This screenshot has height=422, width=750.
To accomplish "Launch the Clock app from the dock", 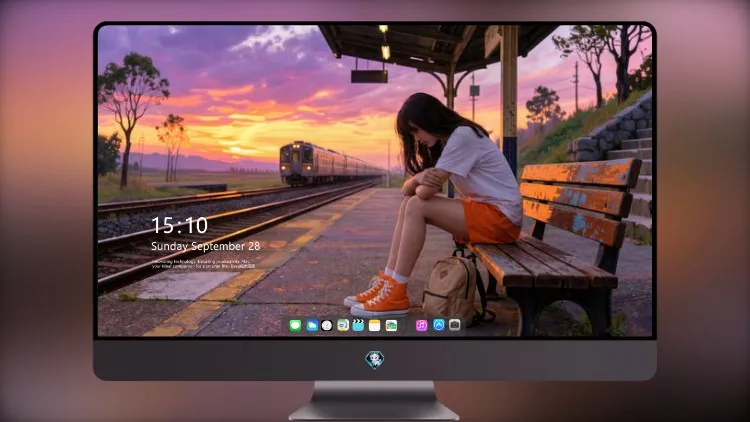I will [x=327, y=326].
